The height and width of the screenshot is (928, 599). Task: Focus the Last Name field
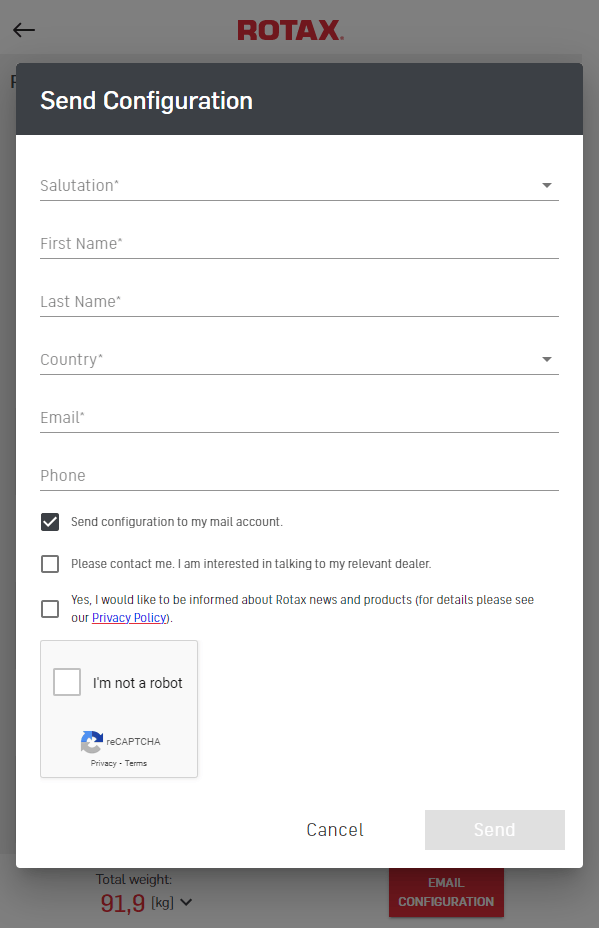coord(300,302)
